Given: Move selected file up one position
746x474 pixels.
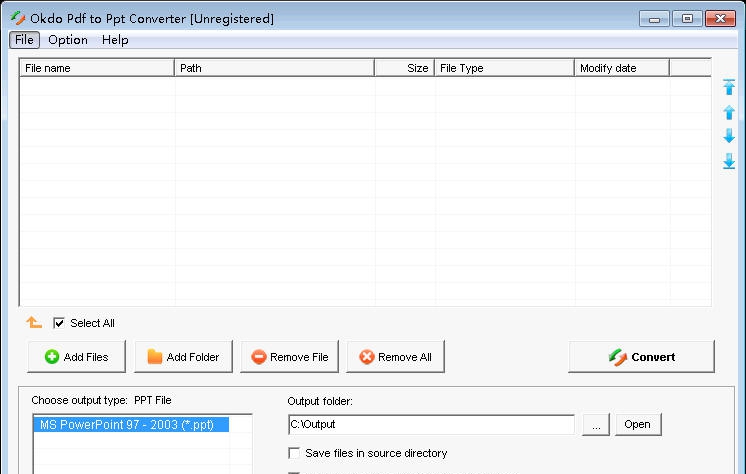Looking at the screenshot, I should [x=729, y=112].
